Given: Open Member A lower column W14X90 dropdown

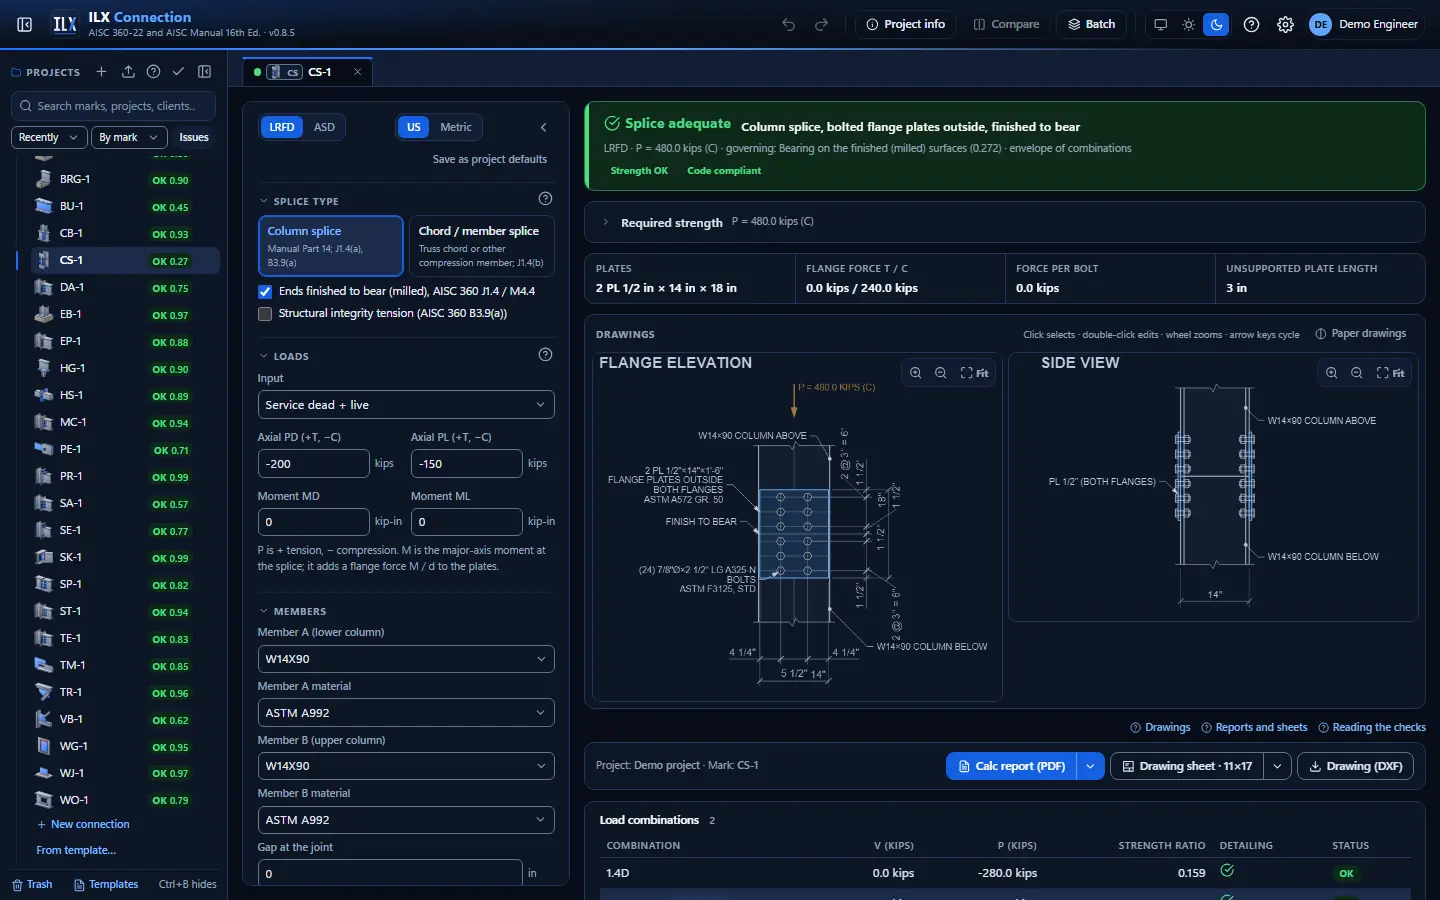Looking at the screenshot, I should 406,659.
